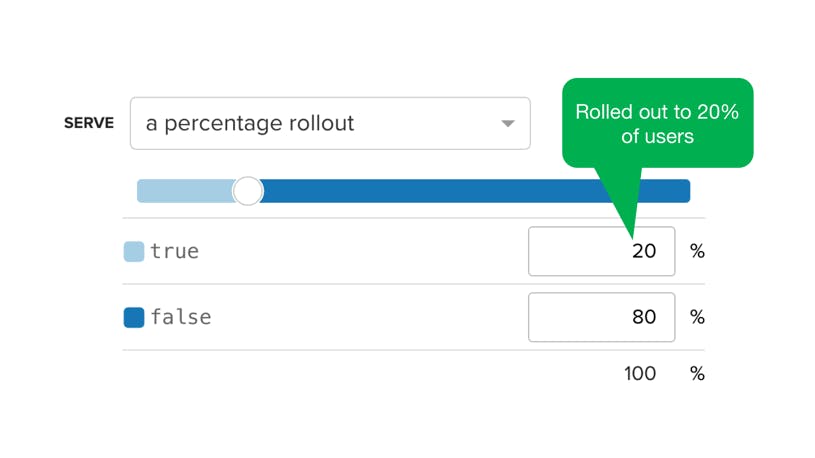Select the light blue true swatch
The height and width of the screenshot is (458, 815).
tap(134, 252)
